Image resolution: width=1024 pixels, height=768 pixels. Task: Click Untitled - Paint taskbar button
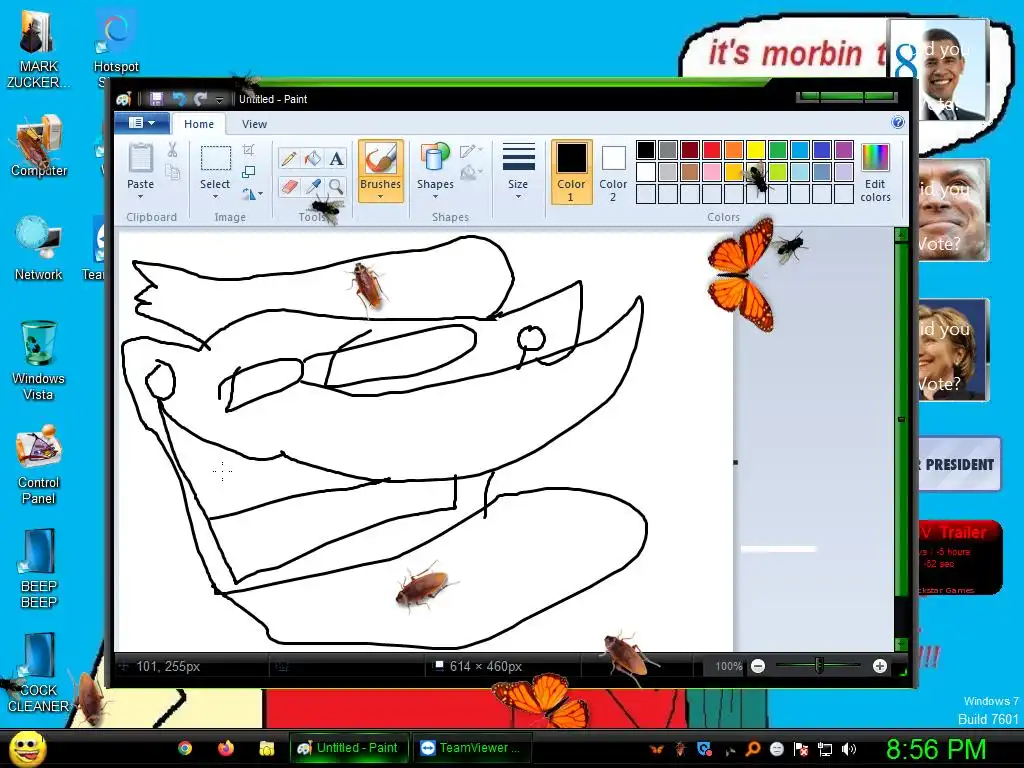[348, 748]
